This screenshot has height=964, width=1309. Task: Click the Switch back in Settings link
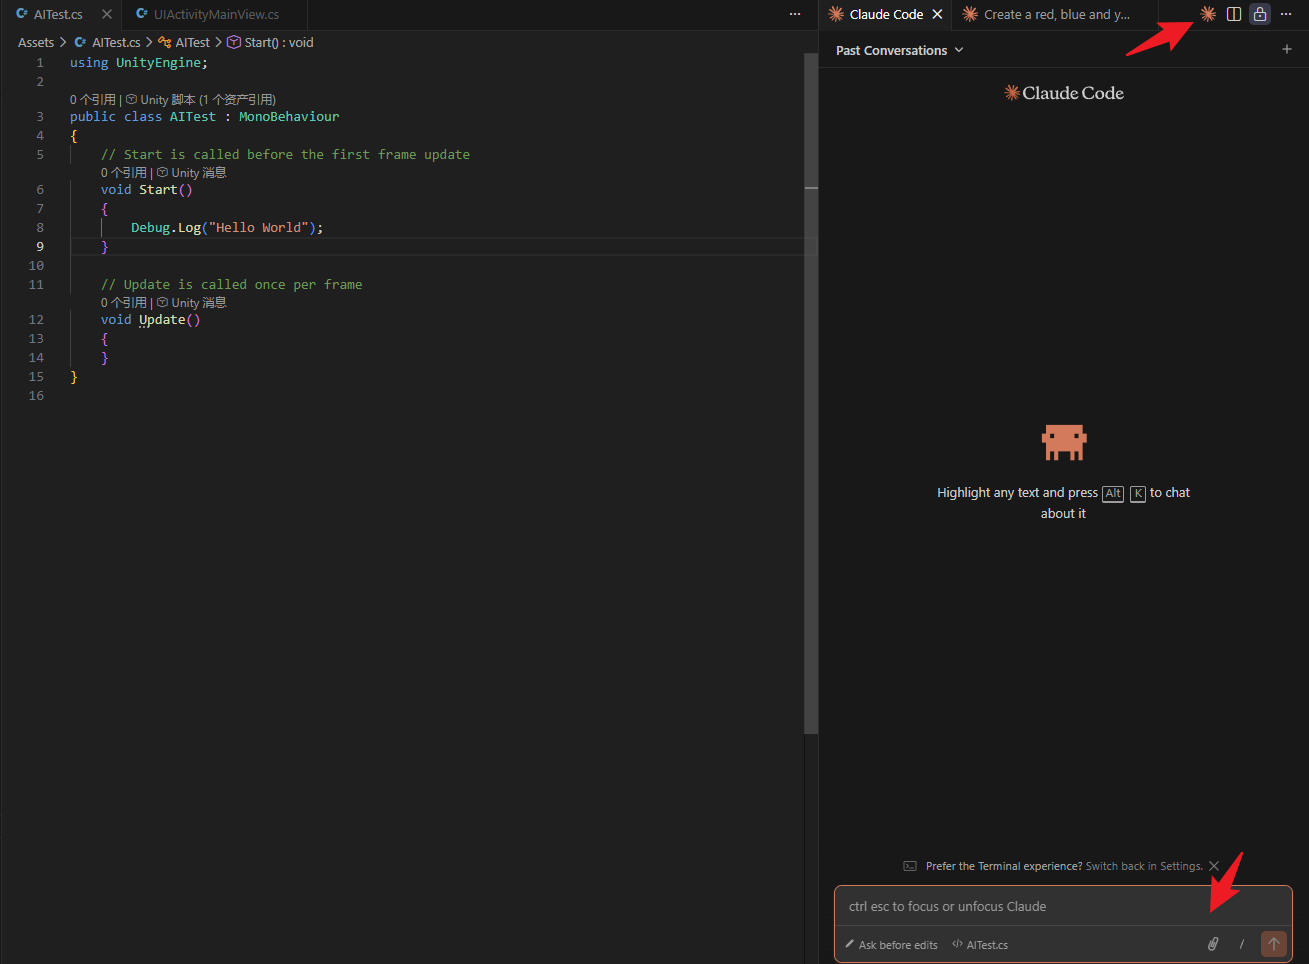click(x=1144, y=866)
